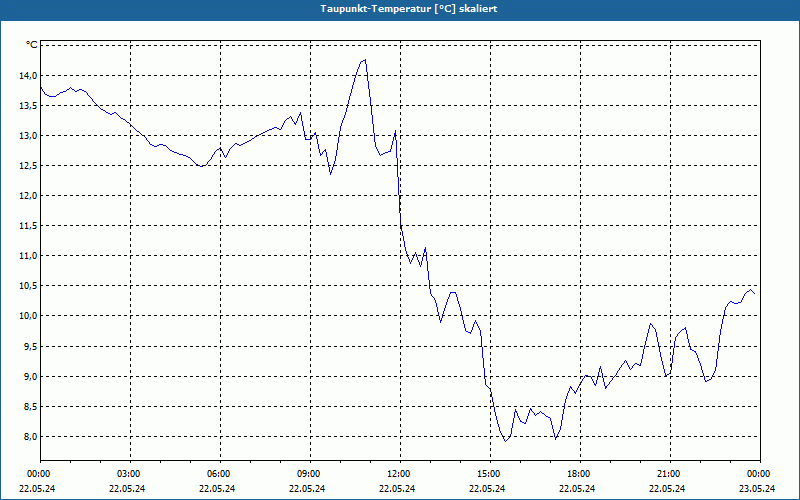800x500 pixels.
Task: Click the 8,5 y-axis tick label
Action: pyautogui.click(x=31, y=407)
